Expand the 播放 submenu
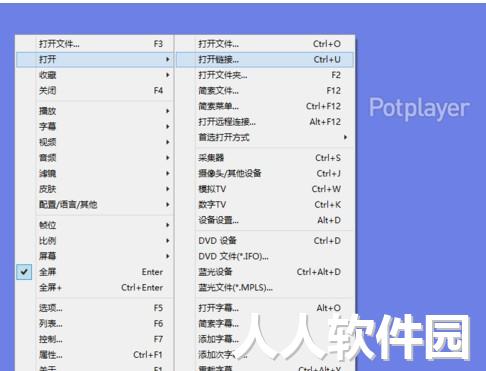The image size is (486, 371). click(94, 111)
